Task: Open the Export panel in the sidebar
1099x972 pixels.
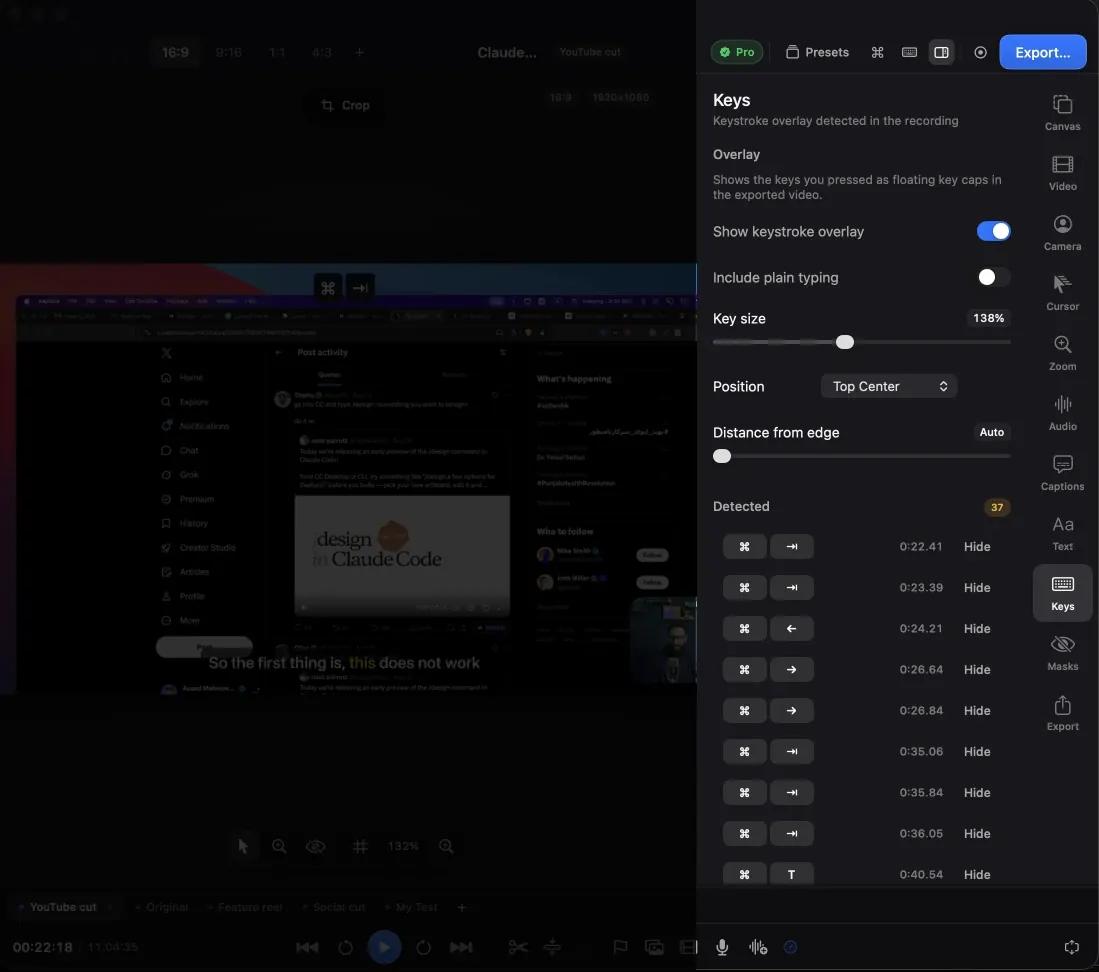Action: (1062, 713)
